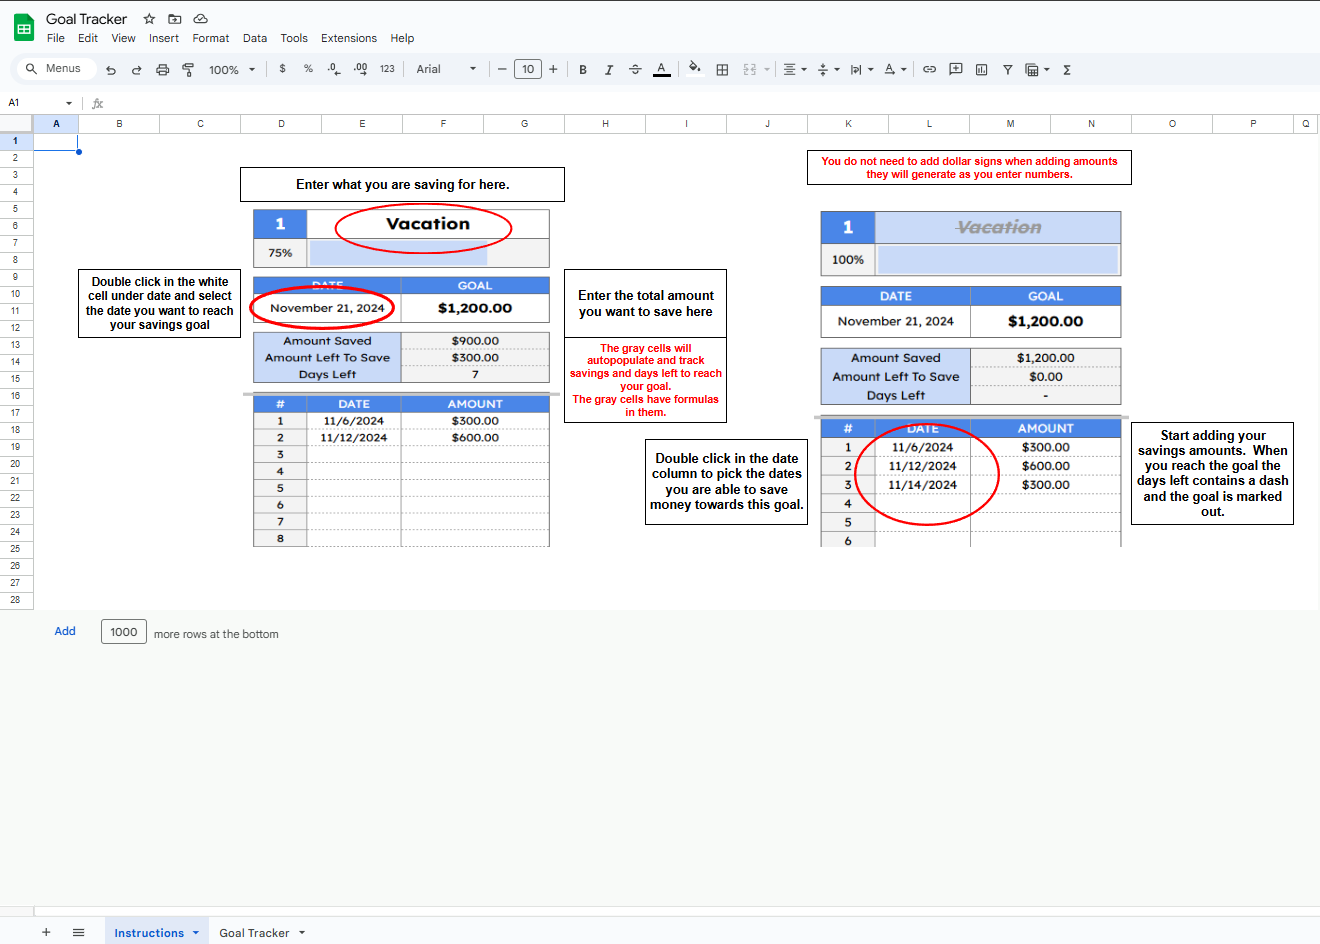Select the row count input field

coord(123,631)
